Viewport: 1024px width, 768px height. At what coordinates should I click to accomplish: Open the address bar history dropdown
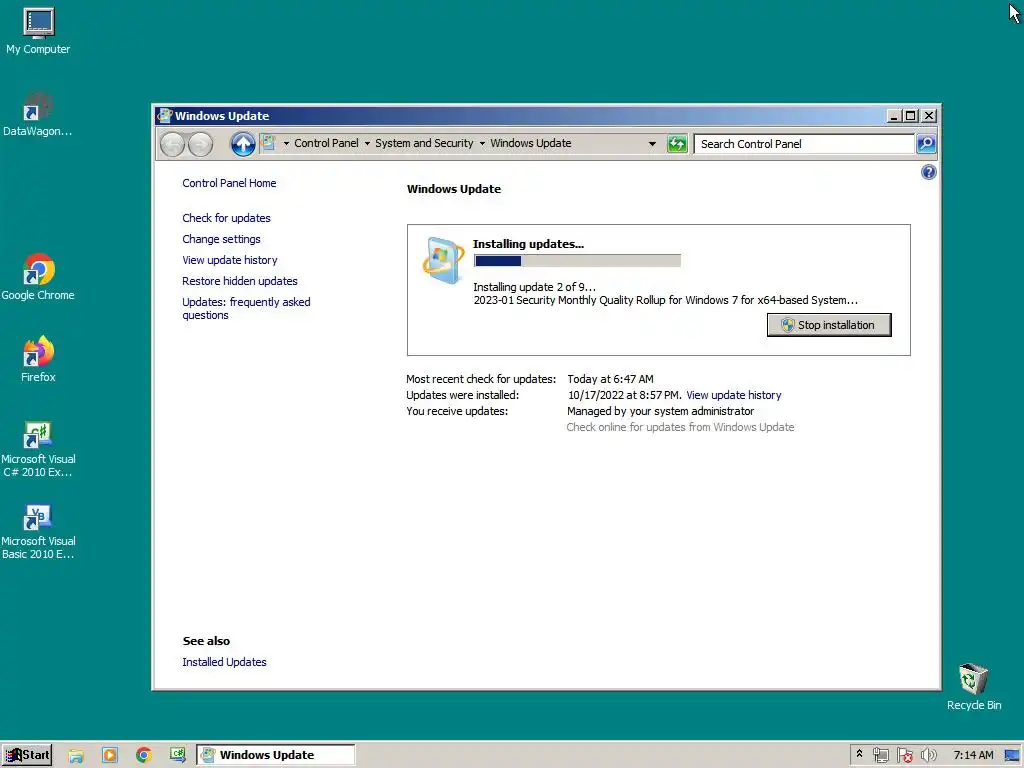(x=652, y=144)
